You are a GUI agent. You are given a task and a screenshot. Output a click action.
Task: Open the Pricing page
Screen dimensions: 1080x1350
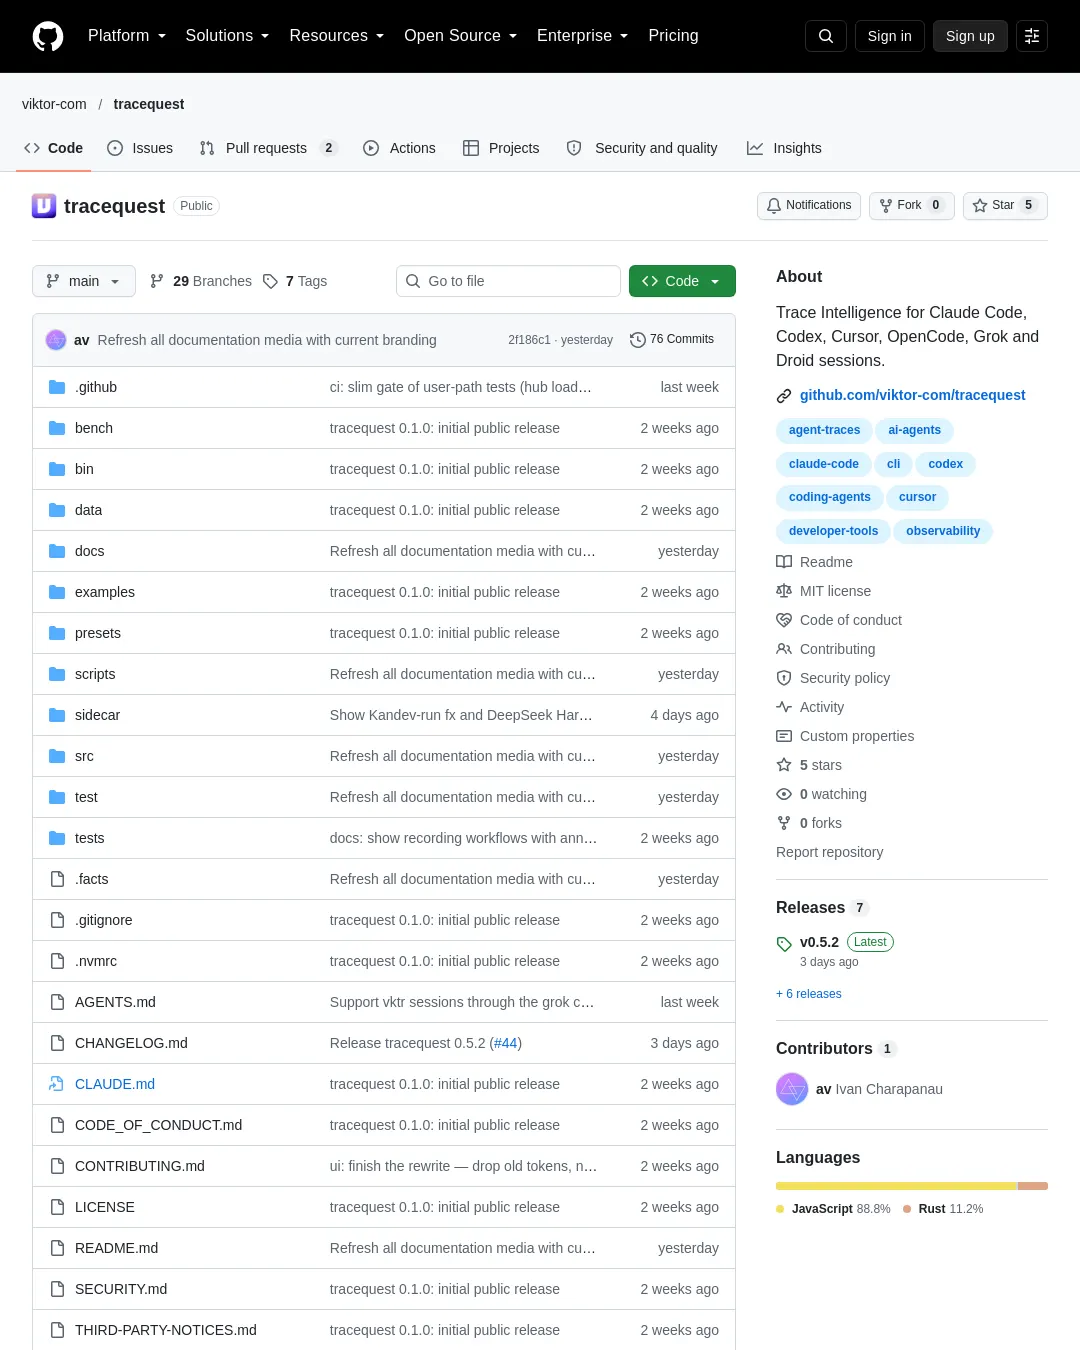pos(673,36)
